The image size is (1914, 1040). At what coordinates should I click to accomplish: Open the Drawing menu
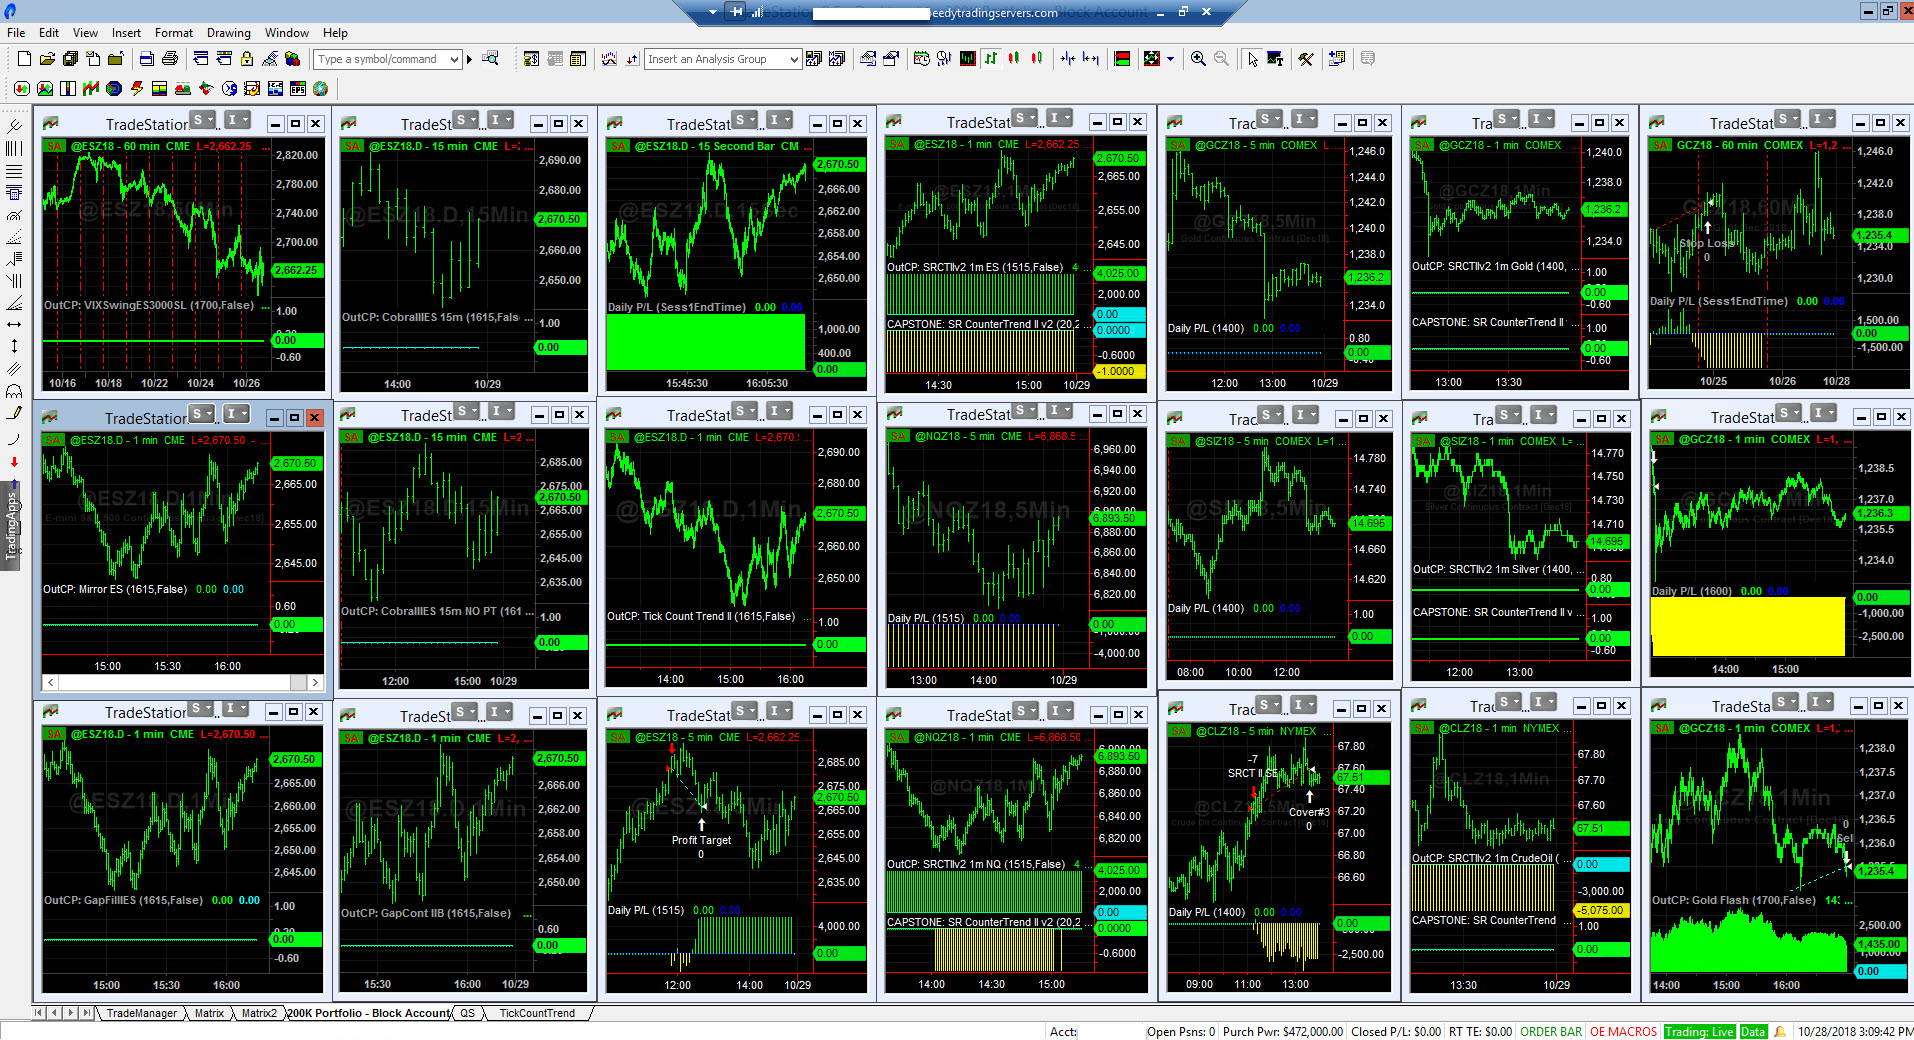228,33
